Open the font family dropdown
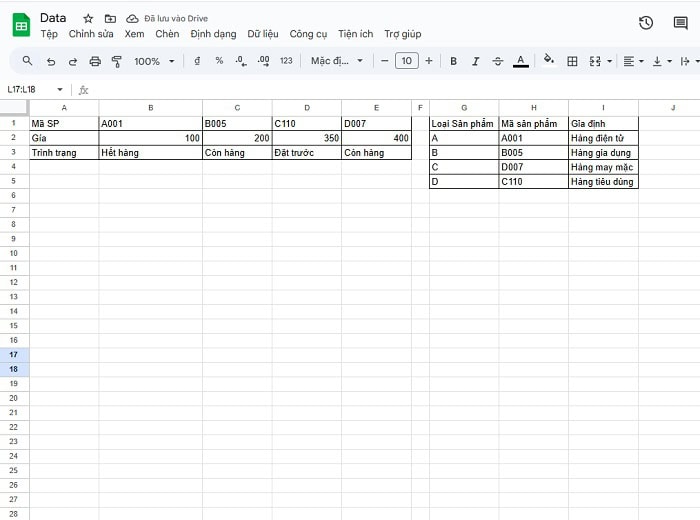700x520 pixels. tap(336, 61)
